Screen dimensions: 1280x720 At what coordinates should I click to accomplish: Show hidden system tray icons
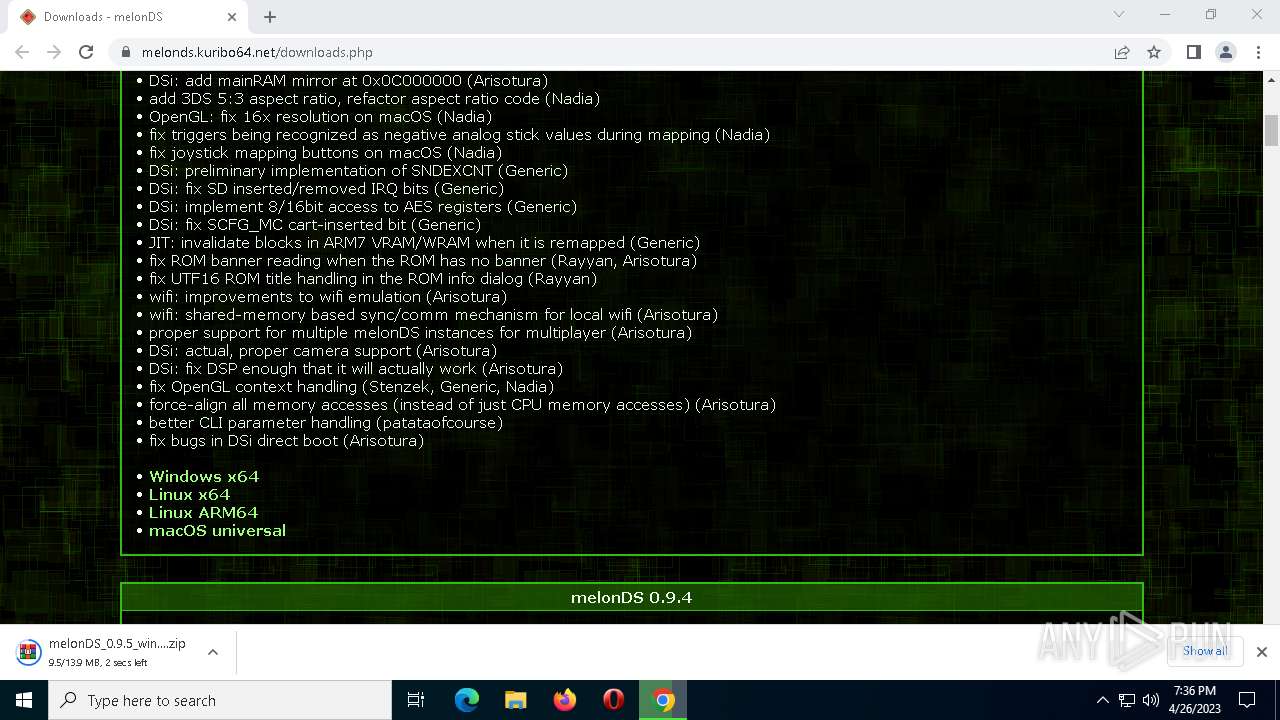1102,700
